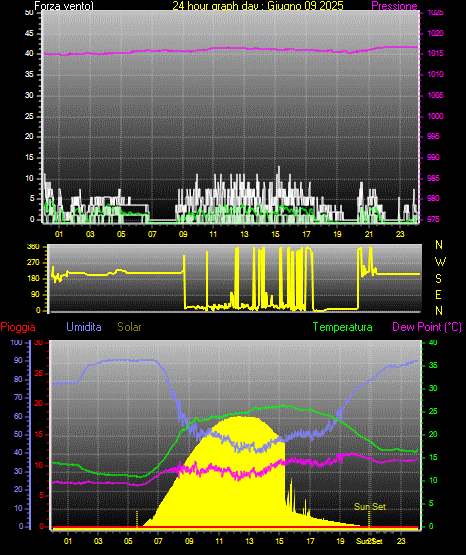This screenshot has width=466, height=555.
Task: Click the 985 value on the pressure axis
Action: click(x=433, y=178)
